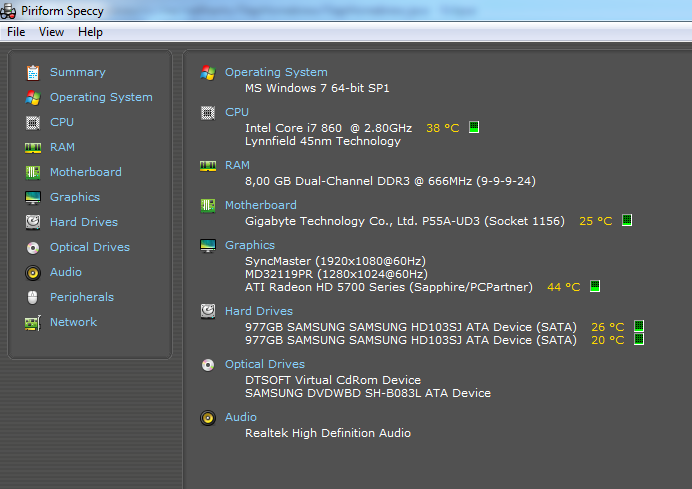Open the View menu
Image resolution: width=692 pixels, height=489 pixels.
coord(51,32)
